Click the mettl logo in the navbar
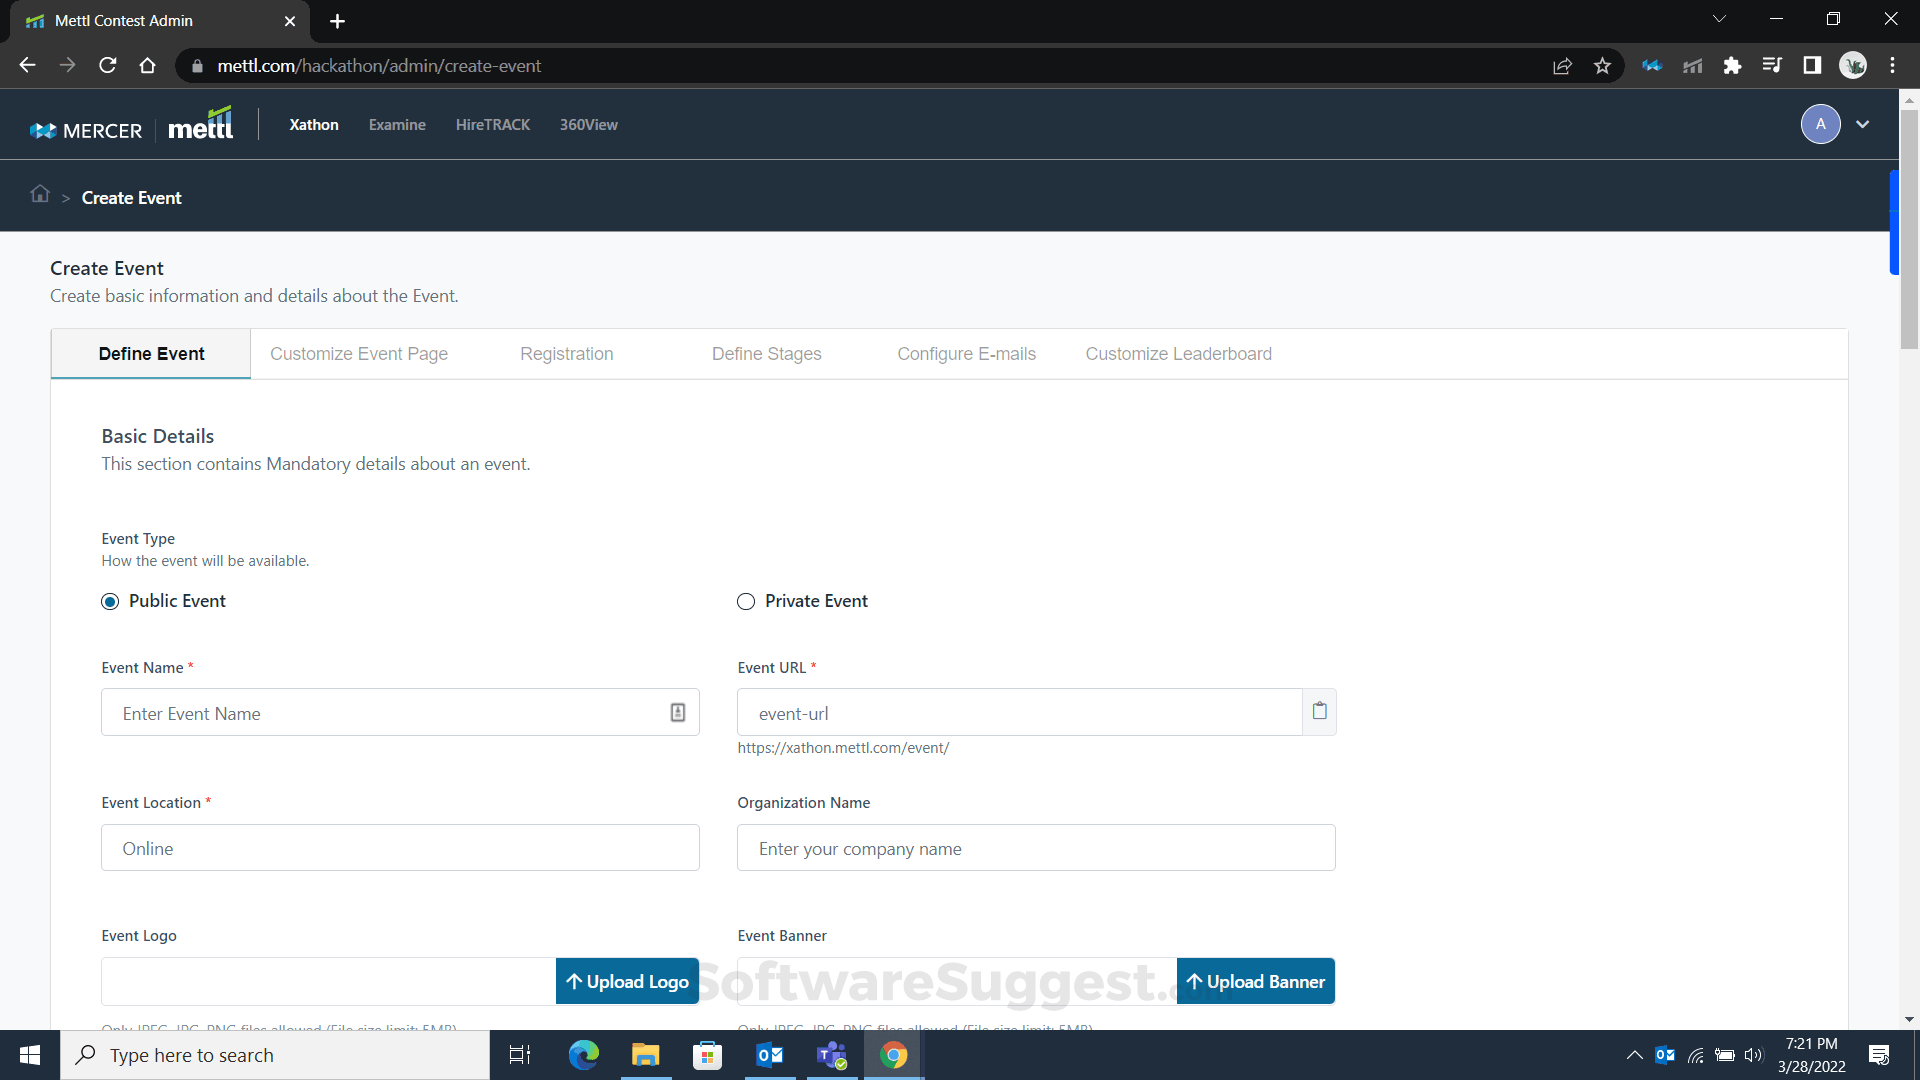The image size is (1920, 1080). pos(201,122)
